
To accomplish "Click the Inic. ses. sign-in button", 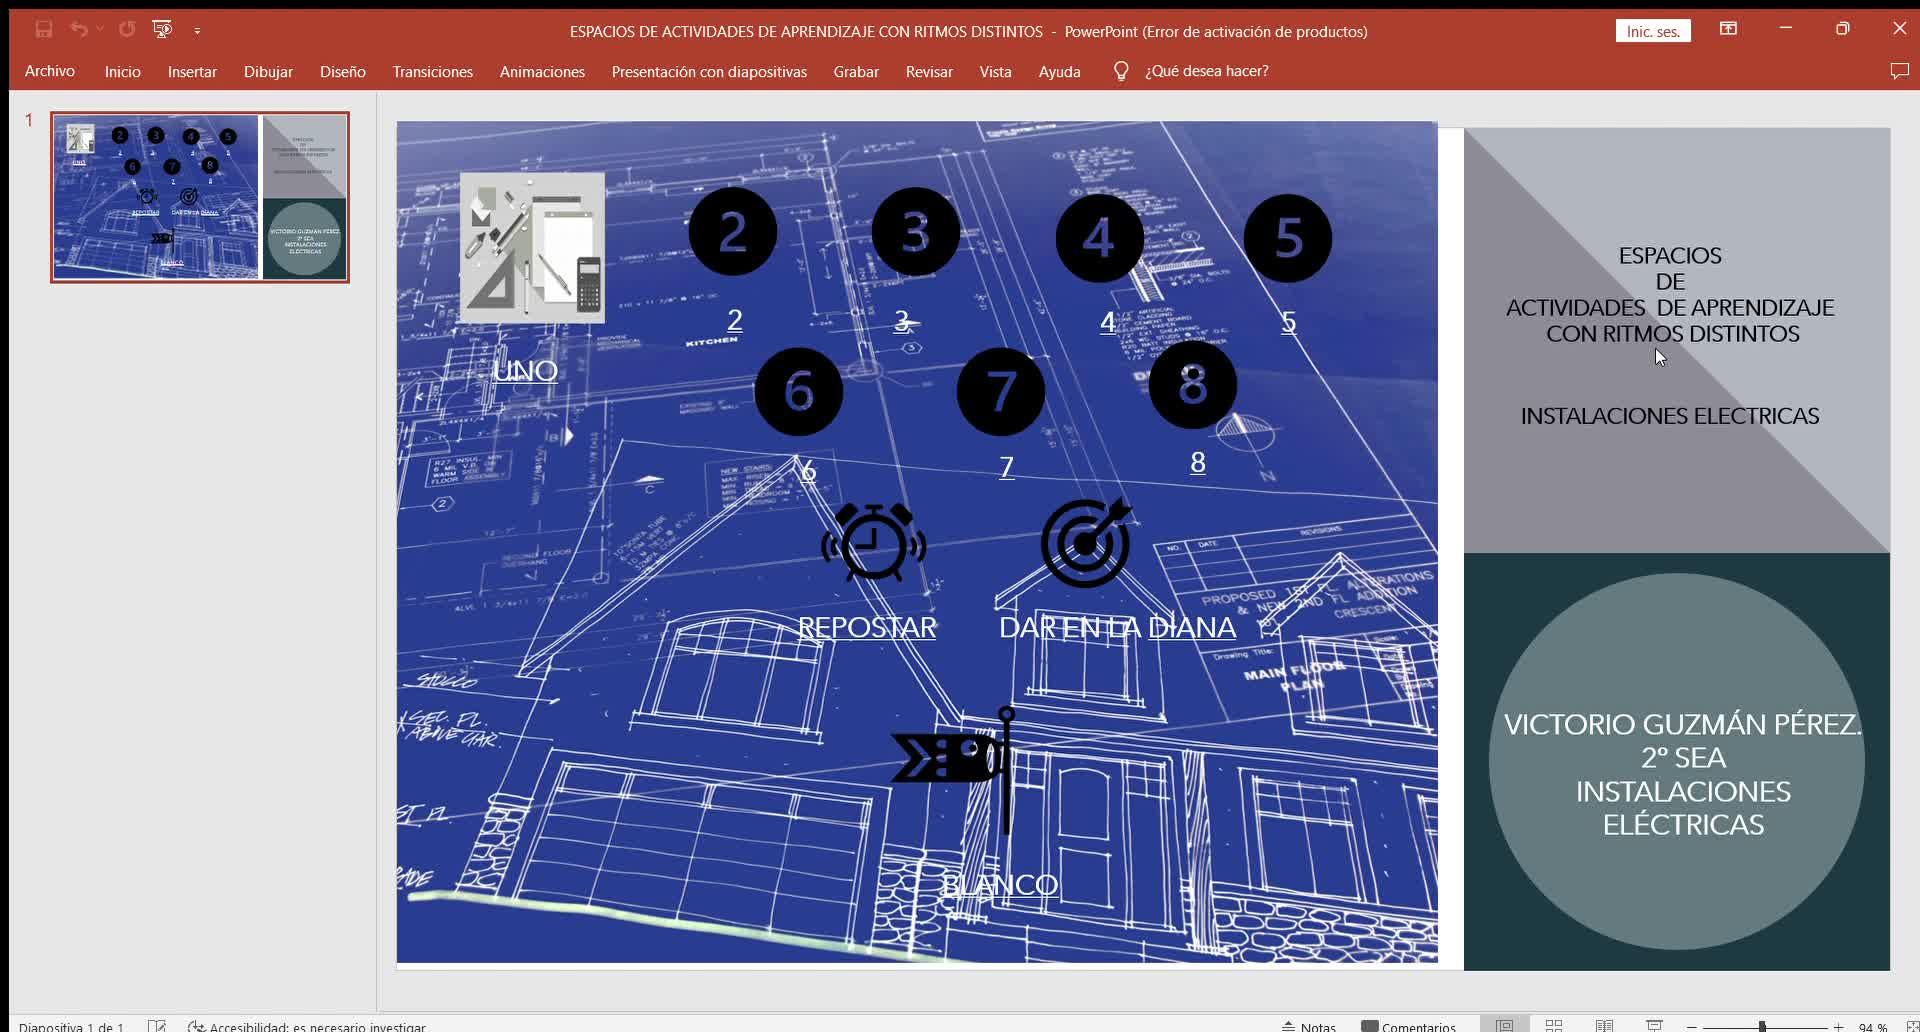I will (x=1653, y=31).
